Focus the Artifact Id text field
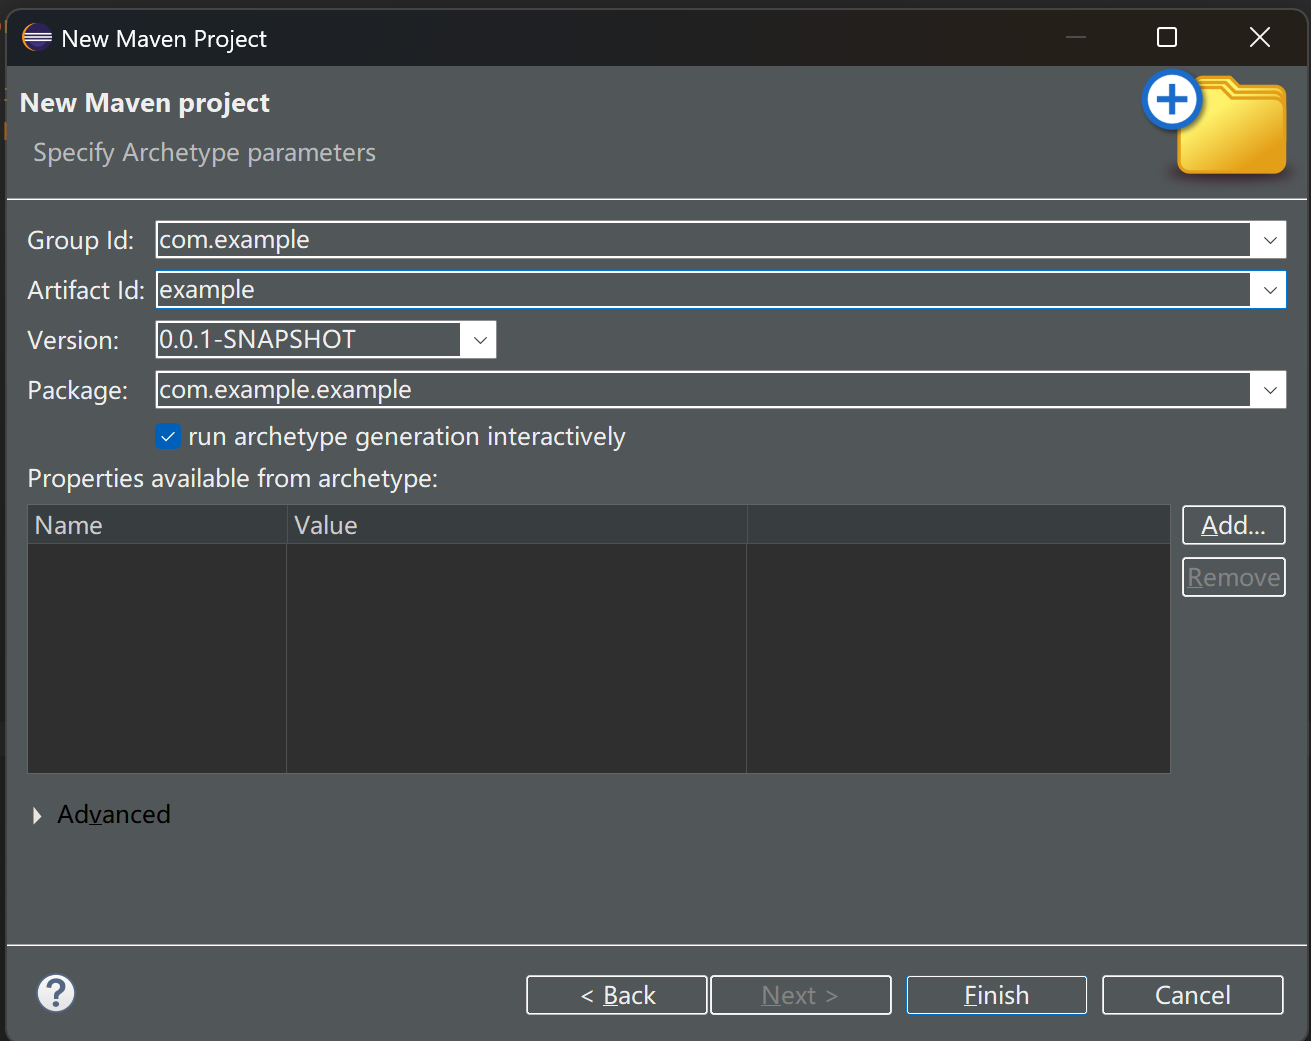Image resolution: width=1311 pixels, height=1041 pixels. [700, 290]
